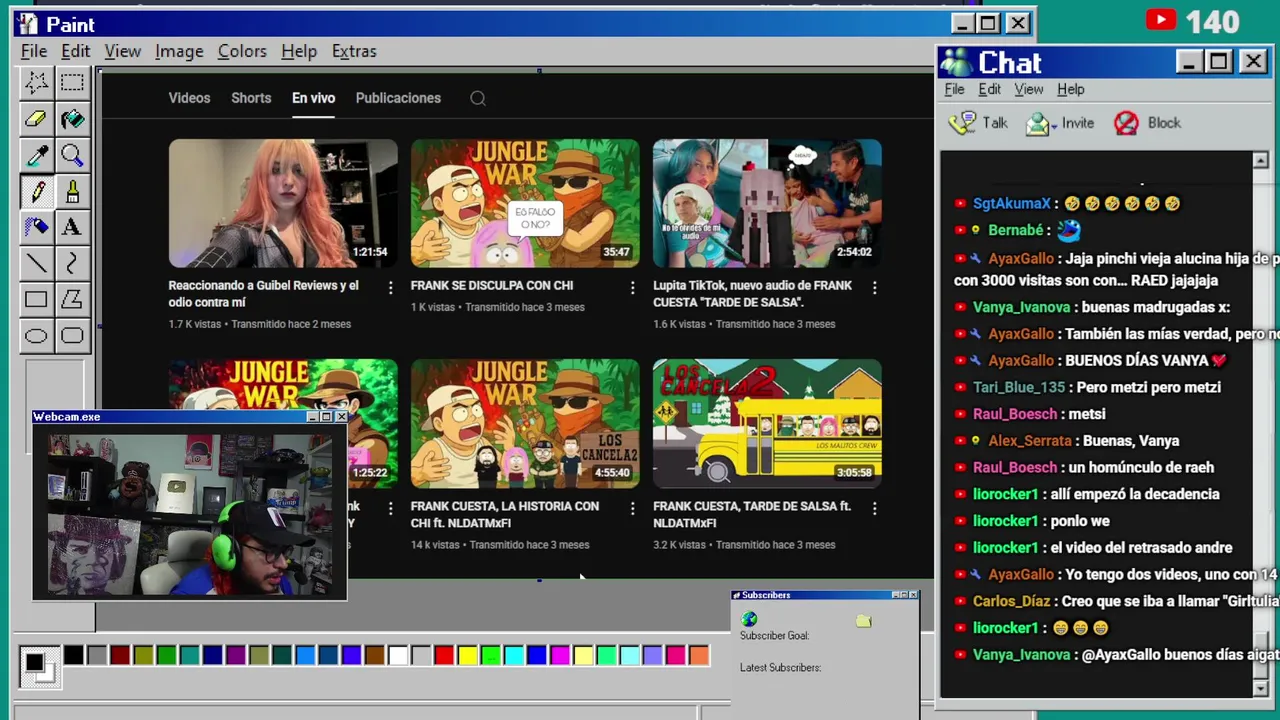Open options for FRANK SE DISCULPA CON CHI
The height and width of the screenshot is (720, 1280).
click(x=632, y=288)
